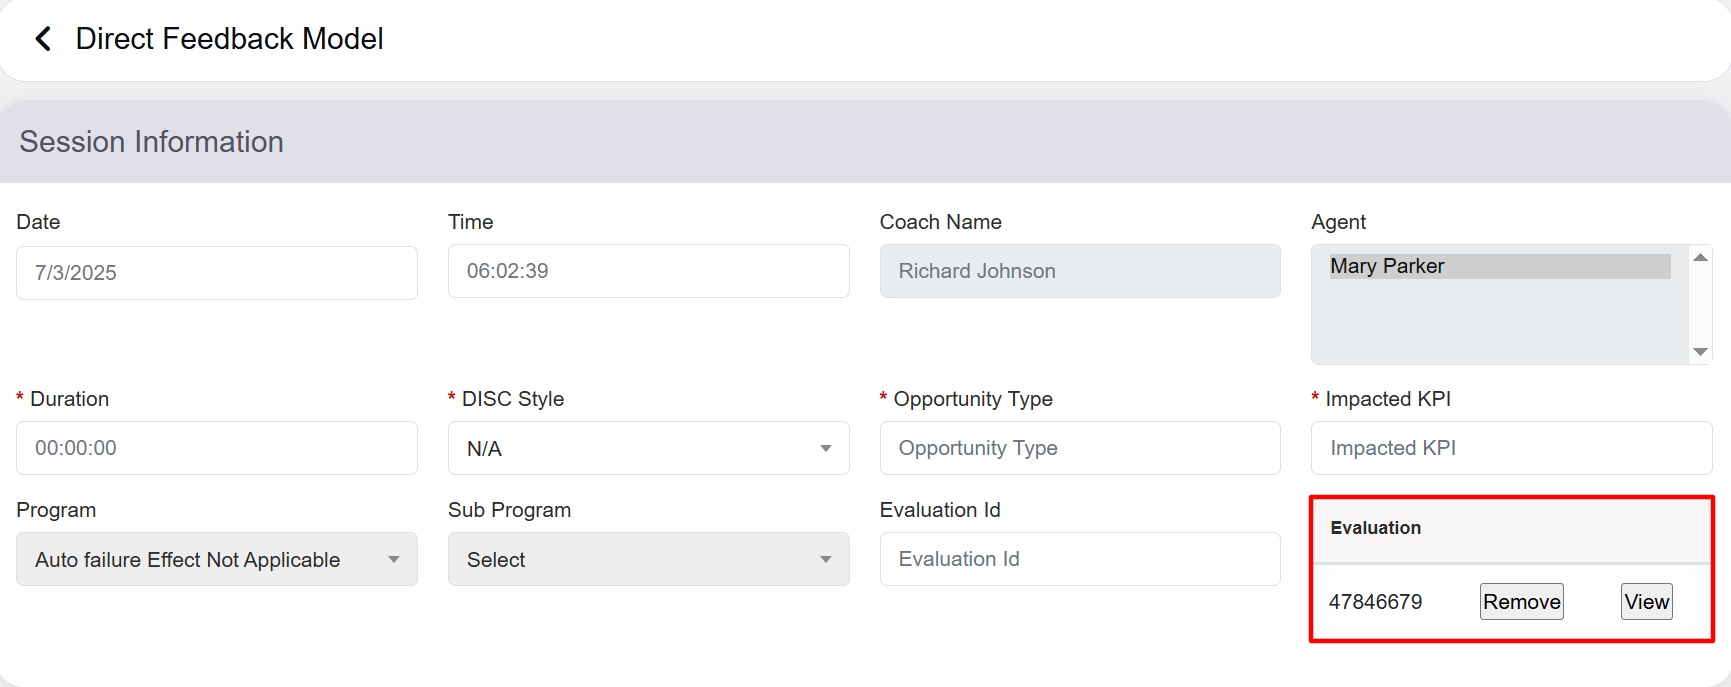Remove evaluation 47846679
Screen dimensions: 1731x687
(1521, 601)
